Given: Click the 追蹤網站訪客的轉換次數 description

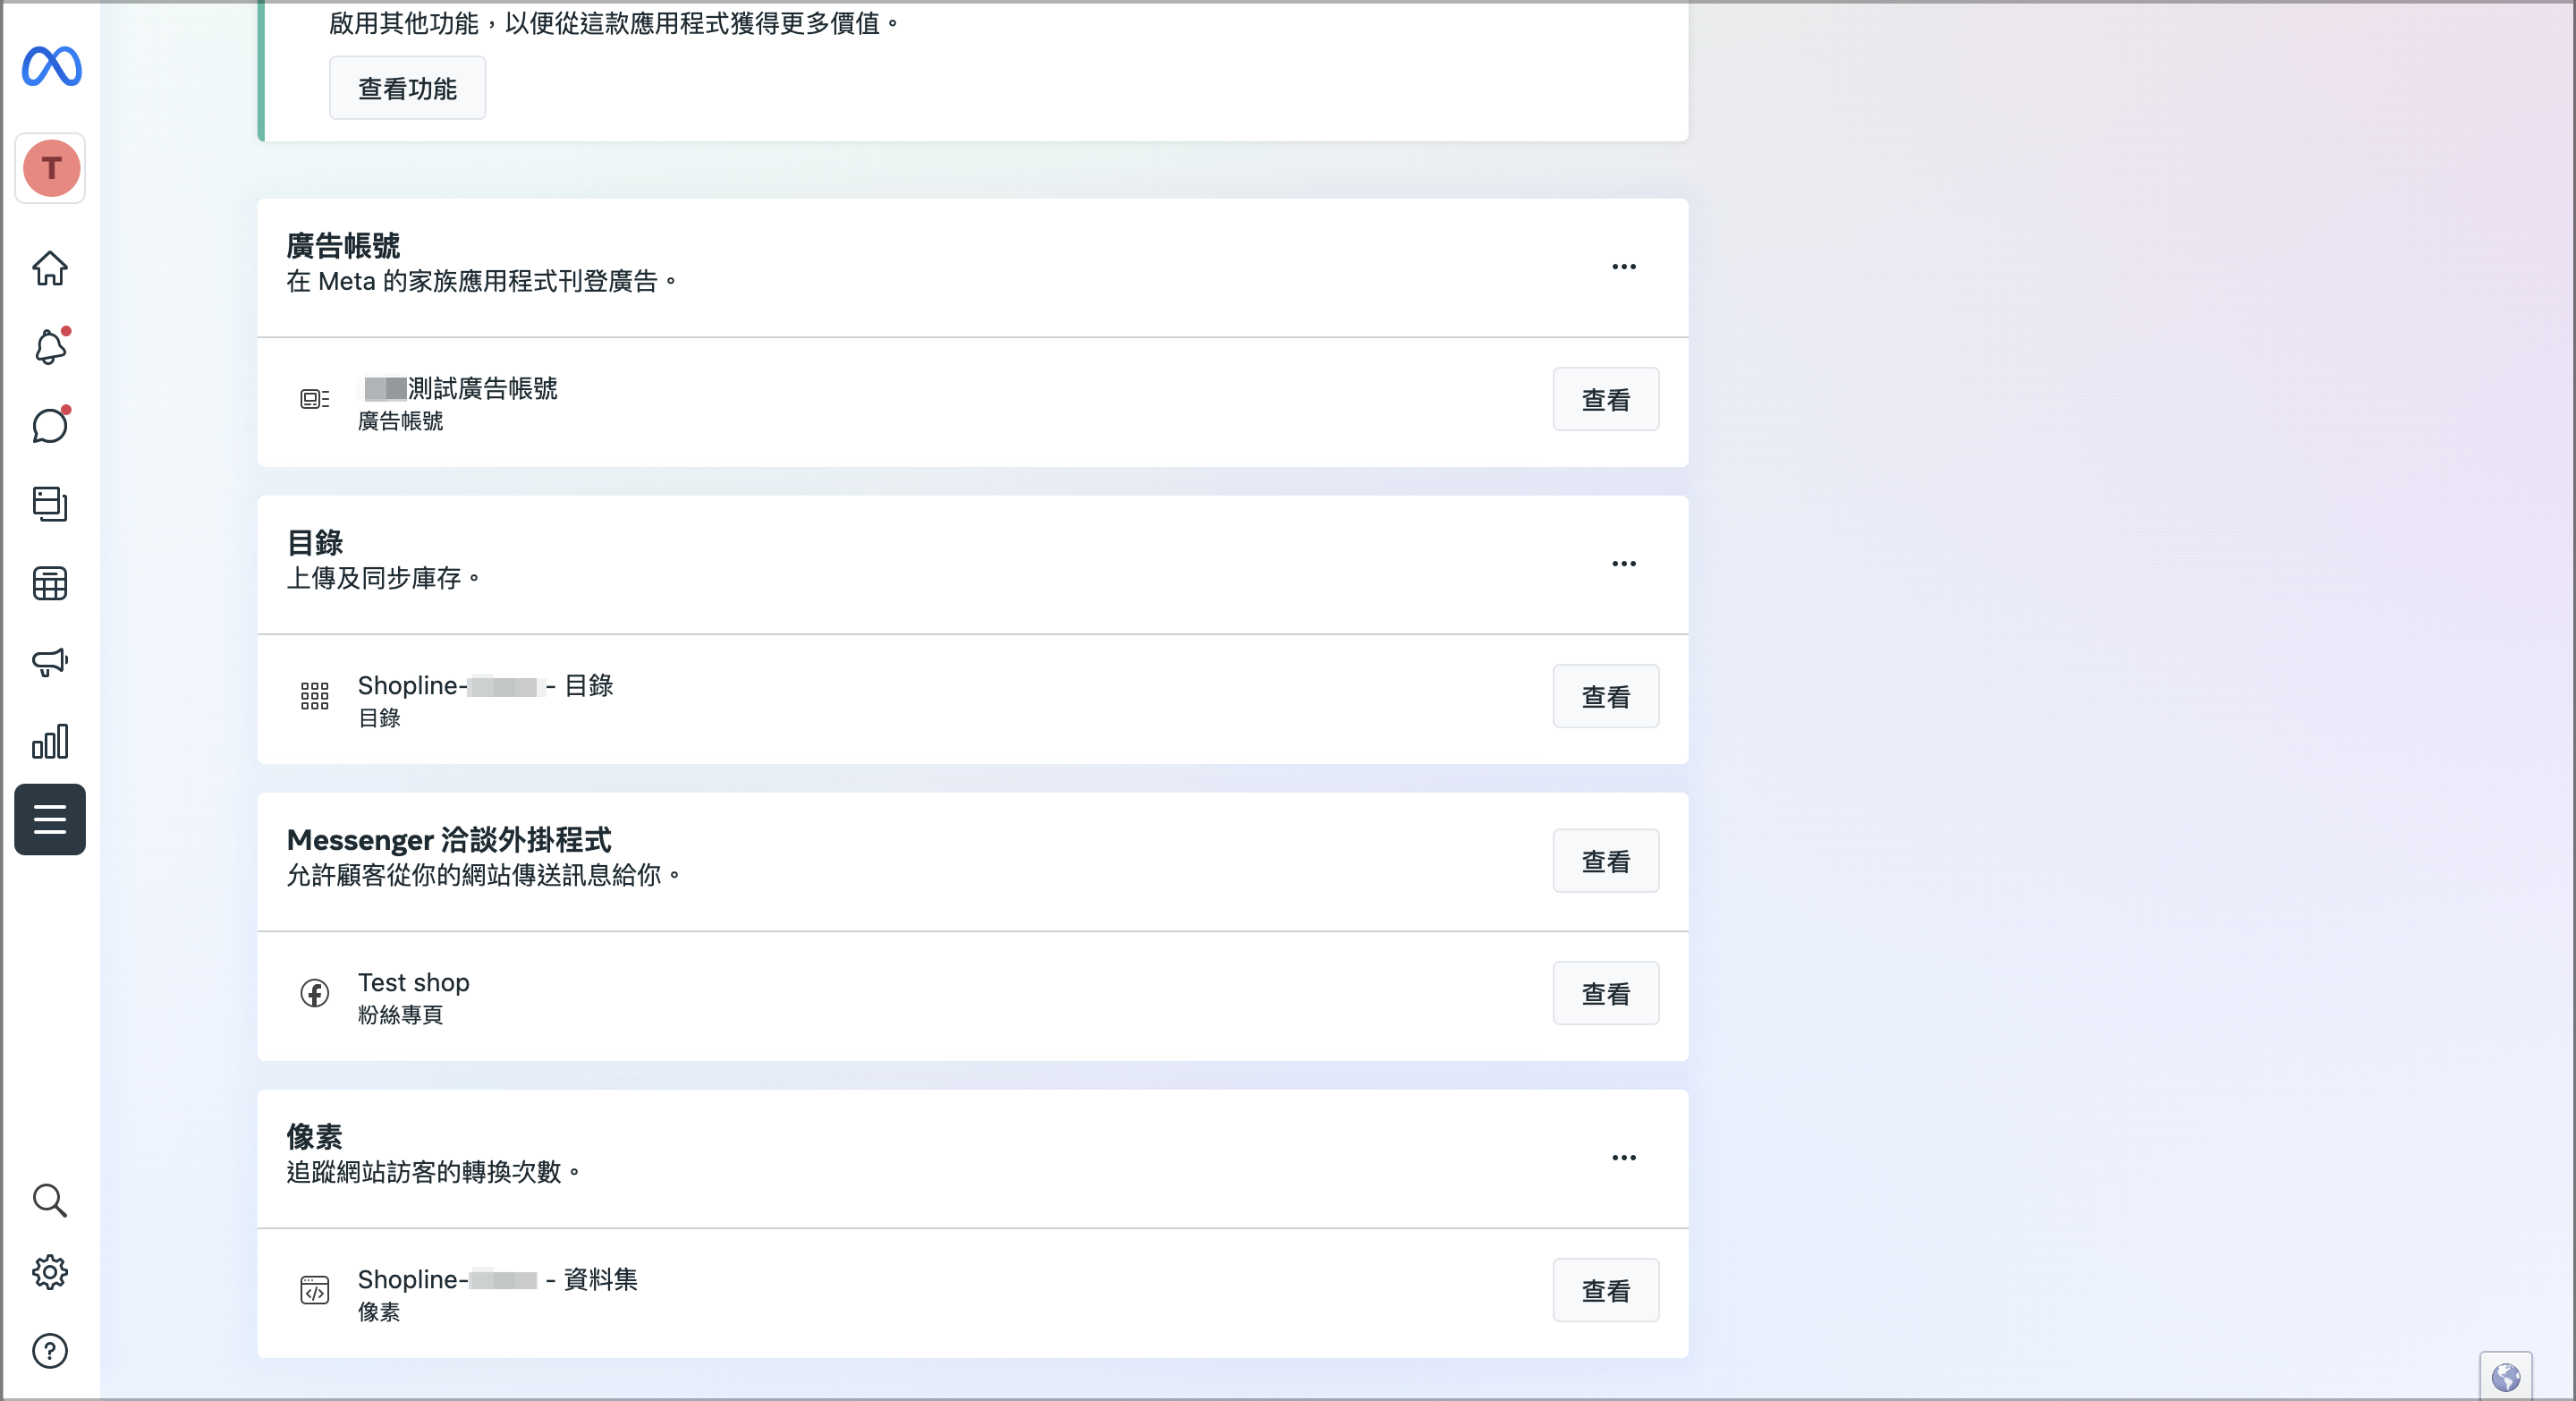Looking at the screenshot, I should (x=433, y=1172).
